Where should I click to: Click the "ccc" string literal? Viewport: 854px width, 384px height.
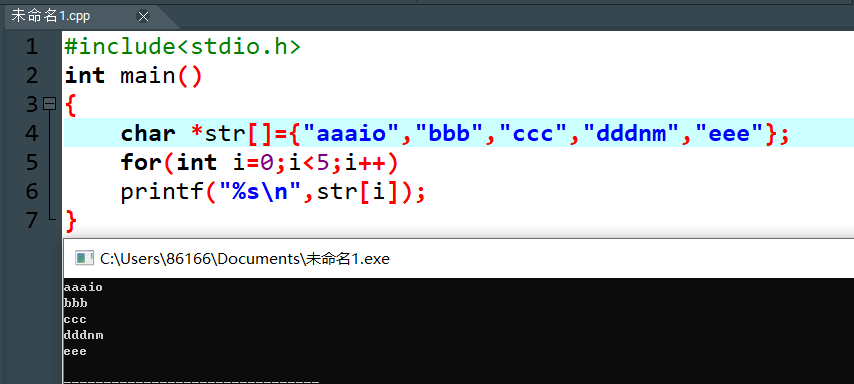click(x=533, y=133)
